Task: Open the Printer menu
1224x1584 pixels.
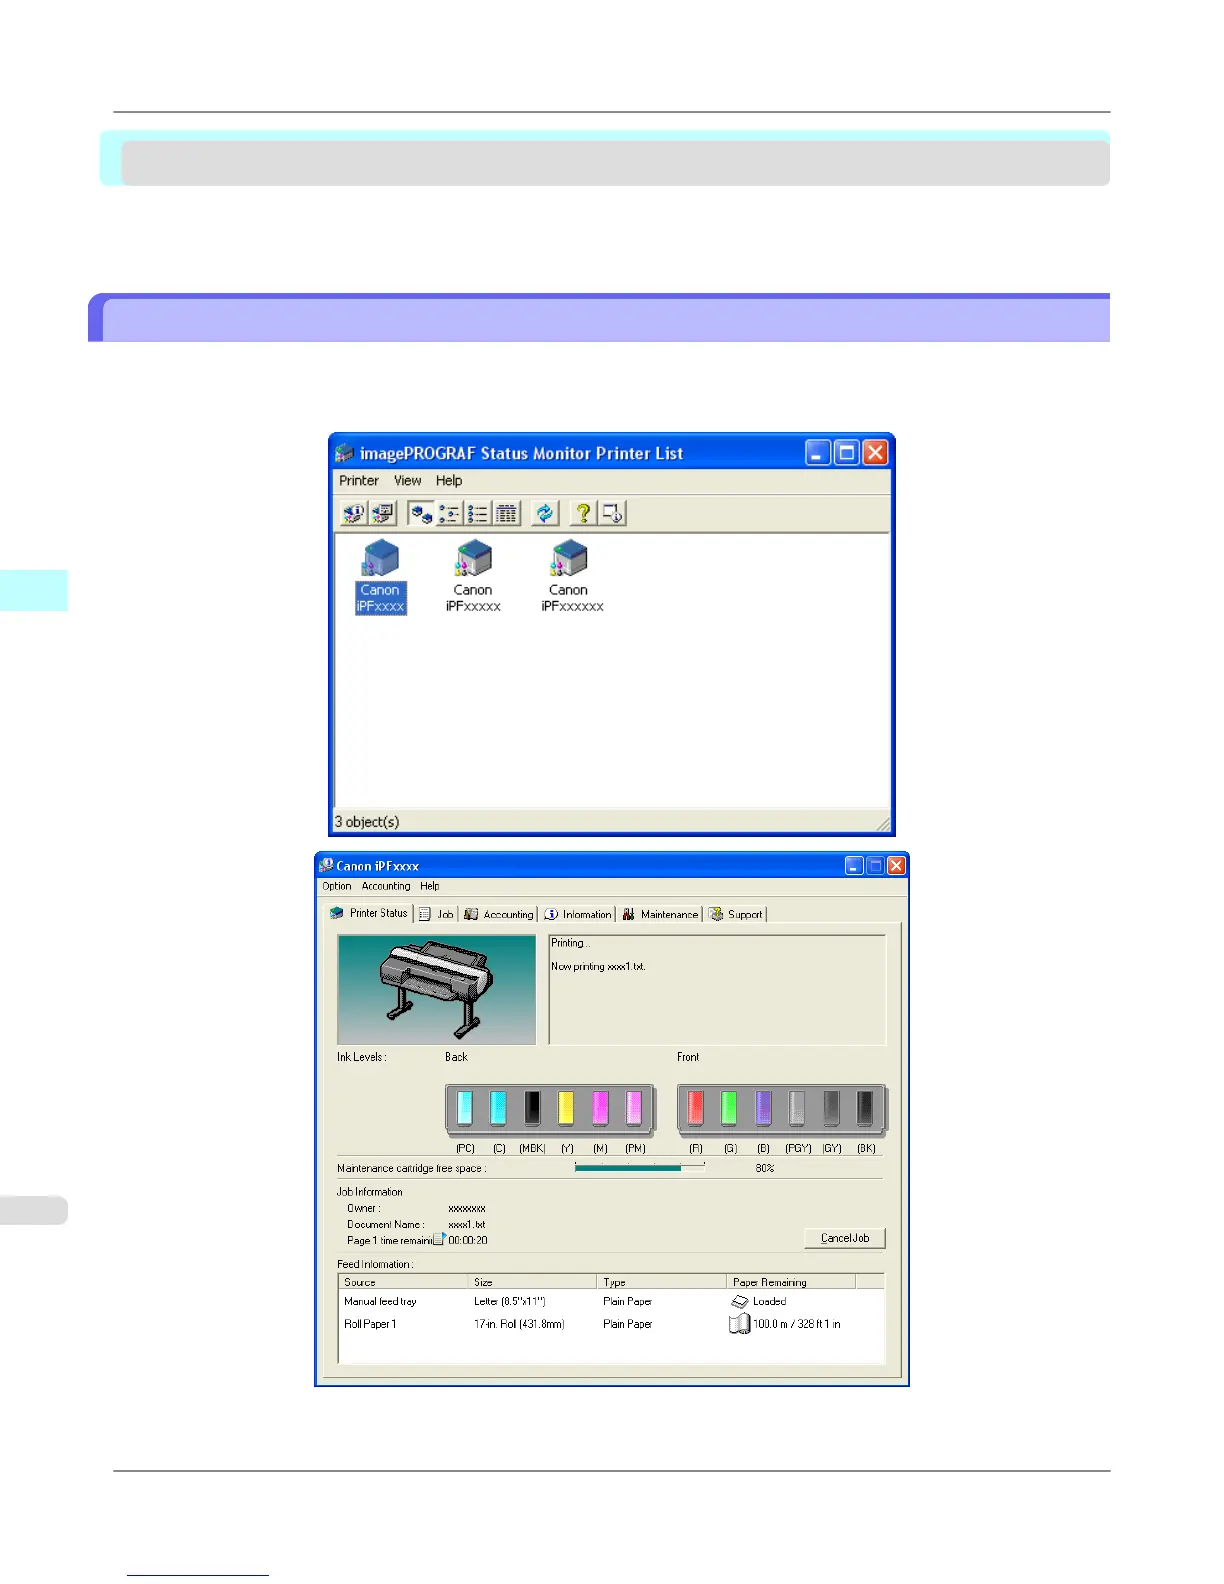Action: [359, 481]
